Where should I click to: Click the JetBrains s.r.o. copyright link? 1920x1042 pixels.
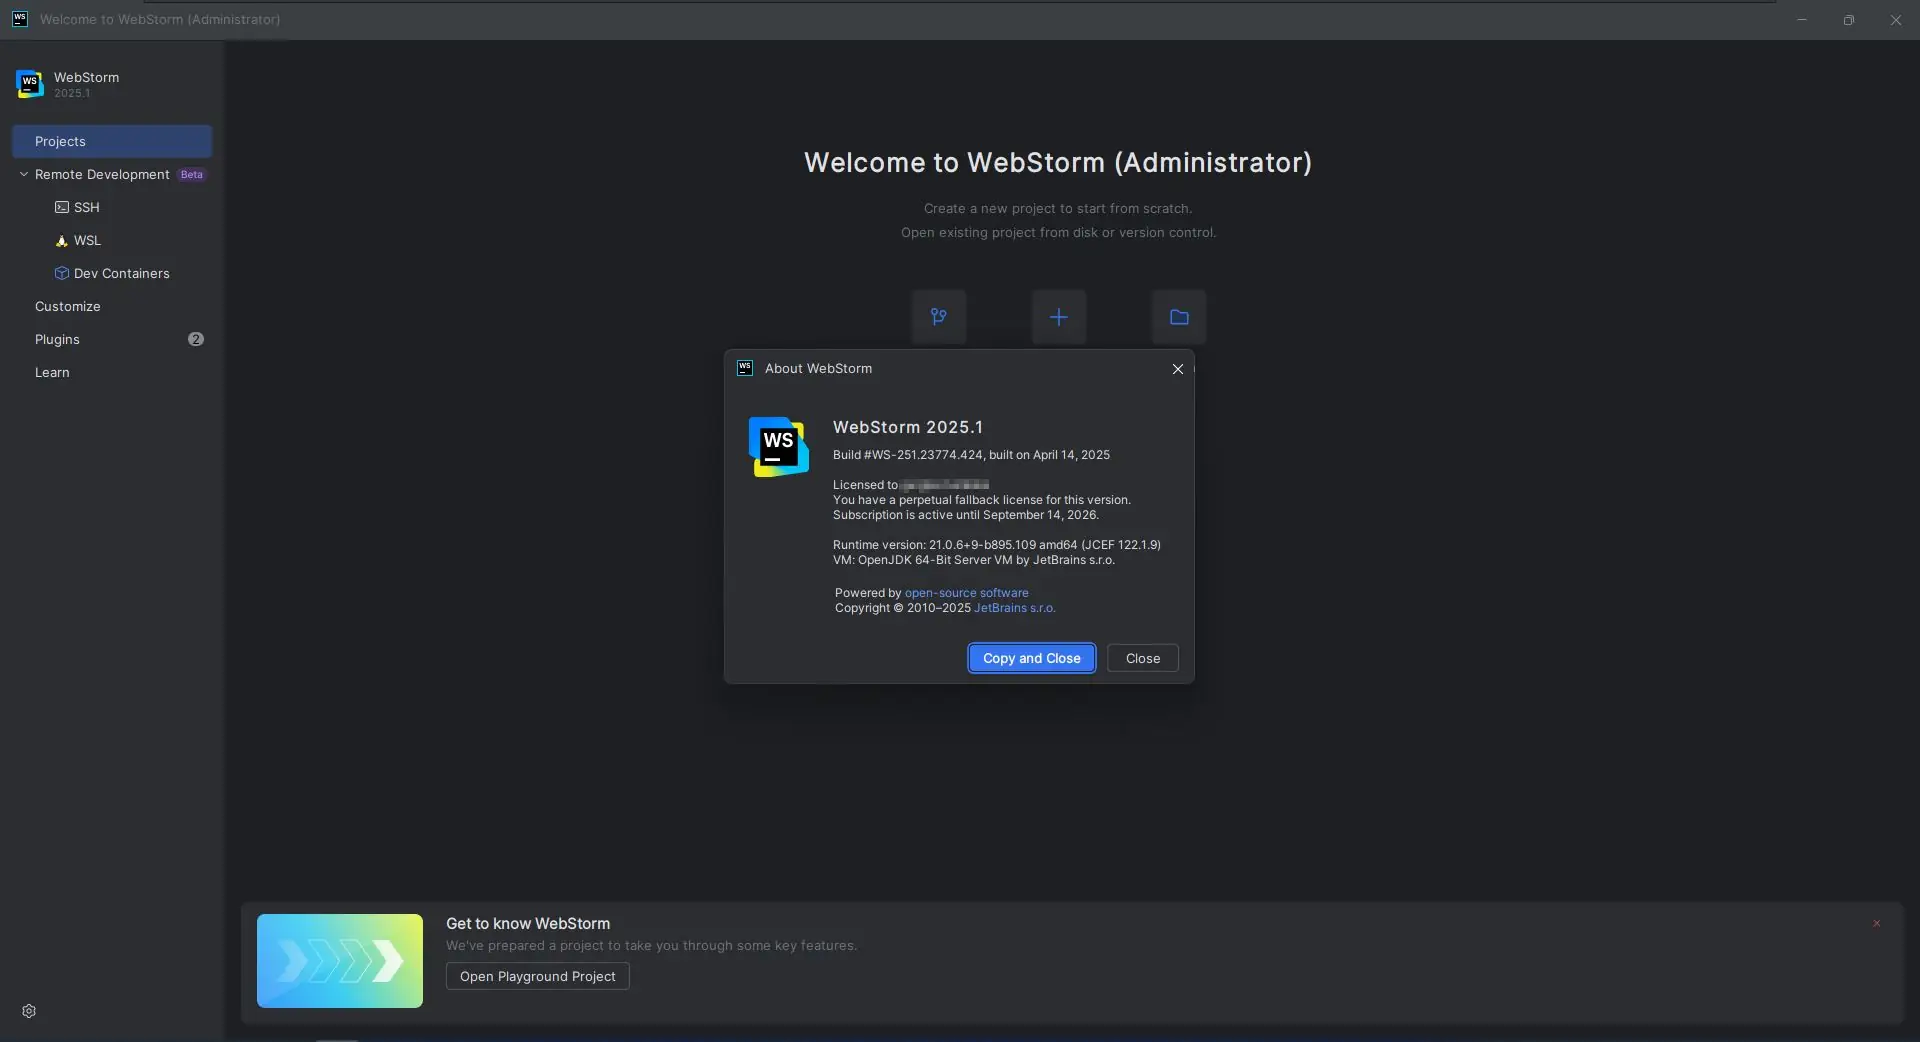point(1014,608)
